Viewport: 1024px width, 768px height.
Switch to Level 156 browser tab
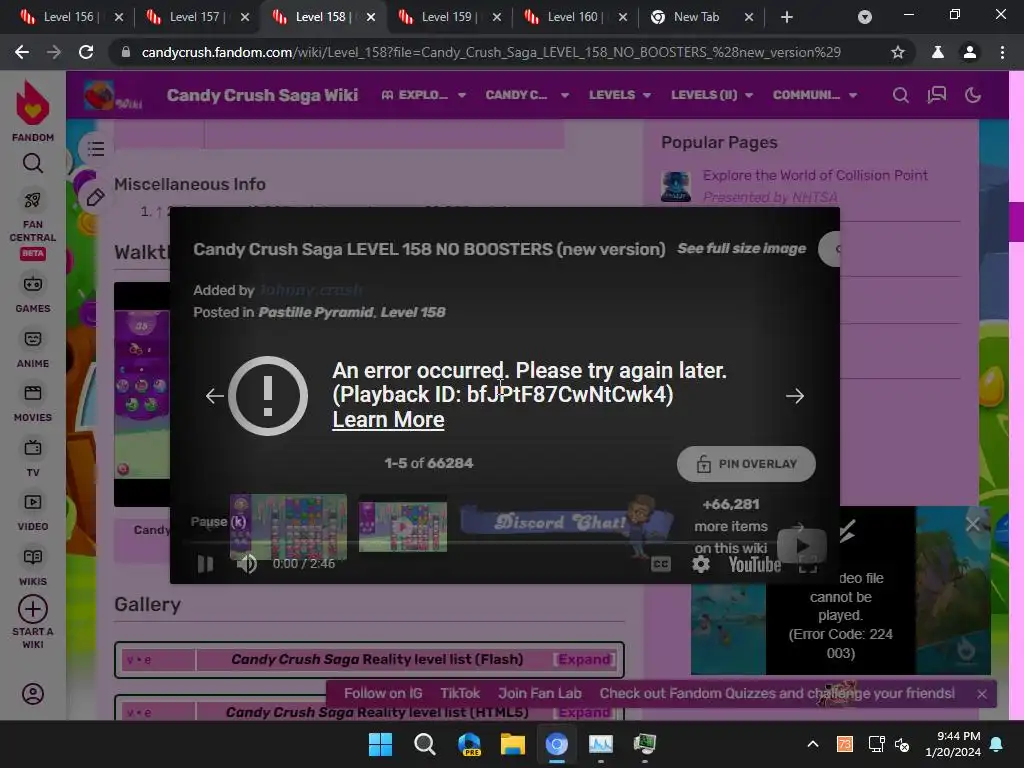pos(68,17)
